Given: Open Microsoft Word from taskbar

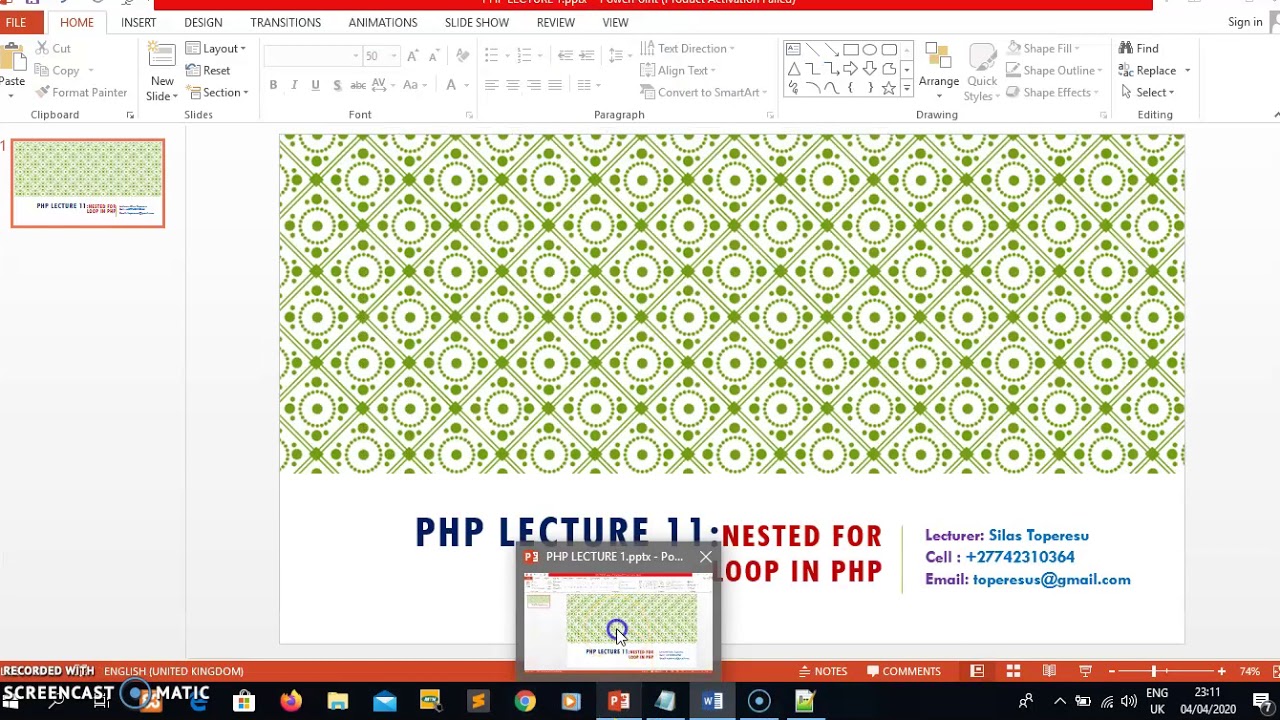Looking at the screenshot, I should pos(712,702).
